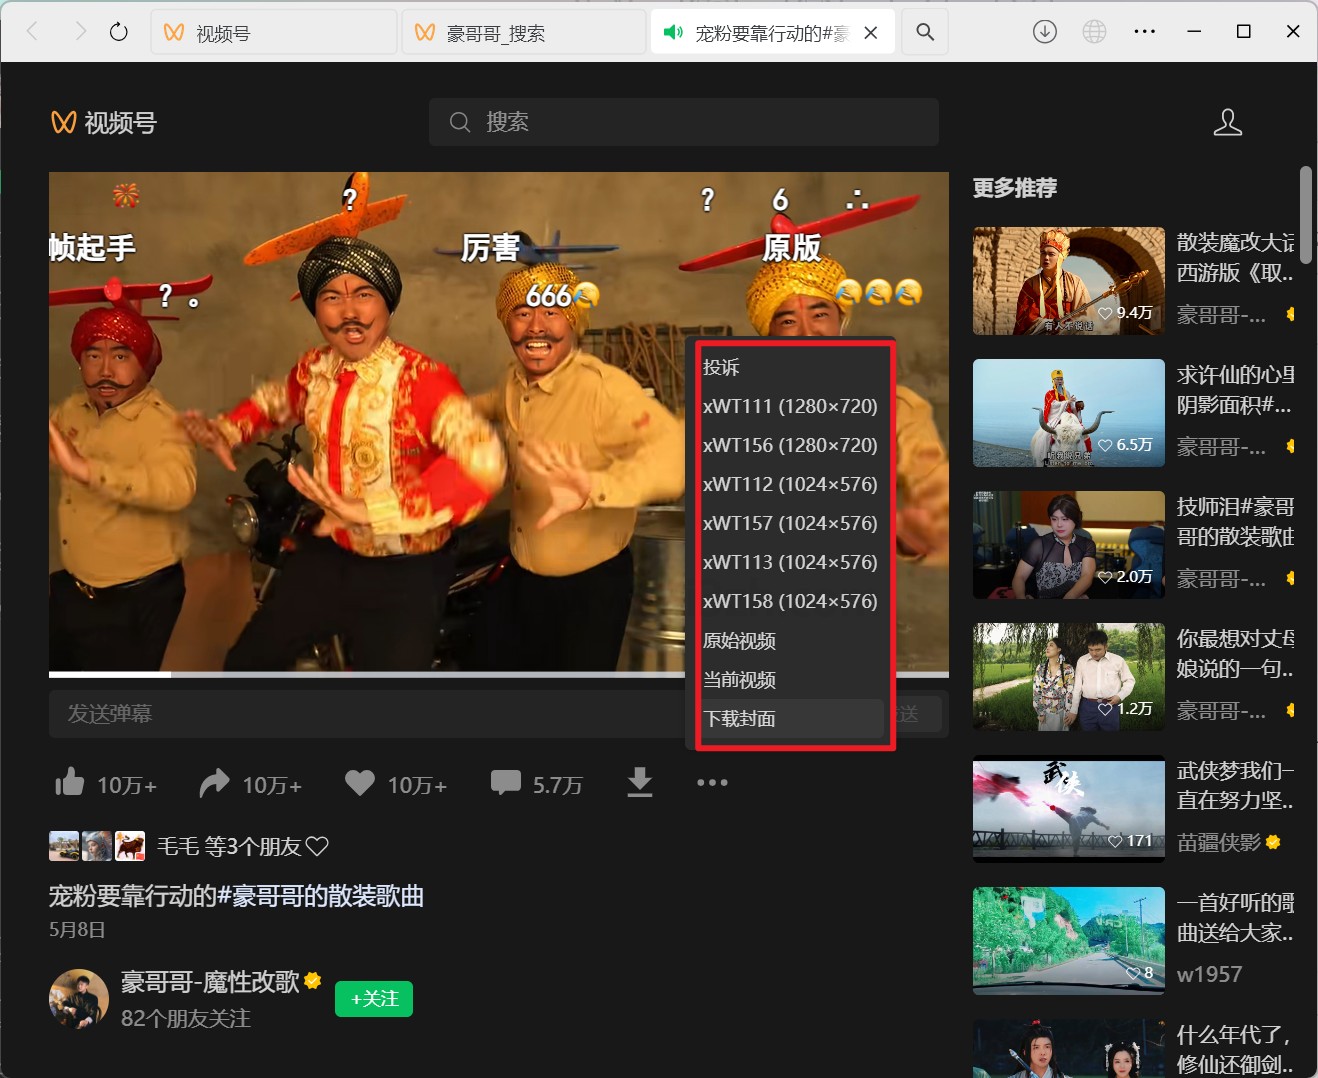Open browser downloads via the toolbar download icon
This screenshot has width=1318, height=1078.
(1044, 31)
